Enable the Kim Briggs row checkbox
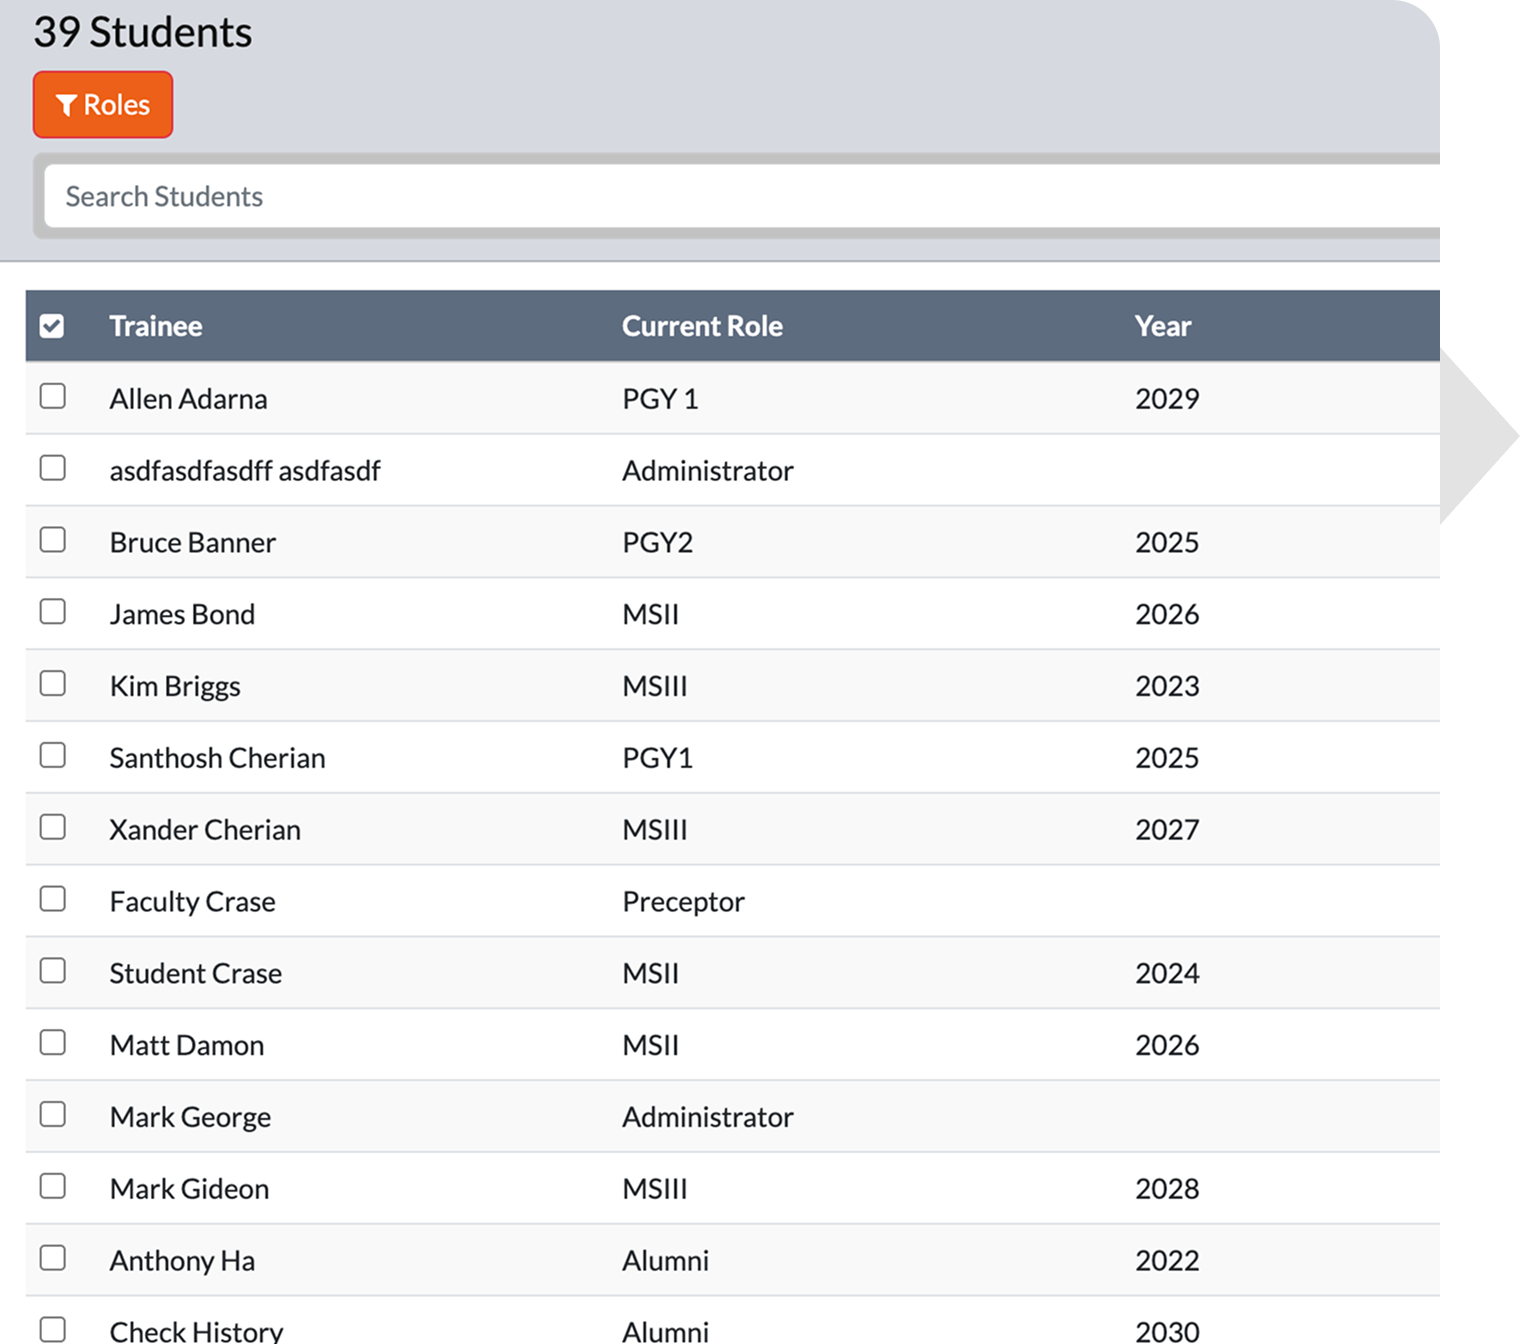 point(53,683)
